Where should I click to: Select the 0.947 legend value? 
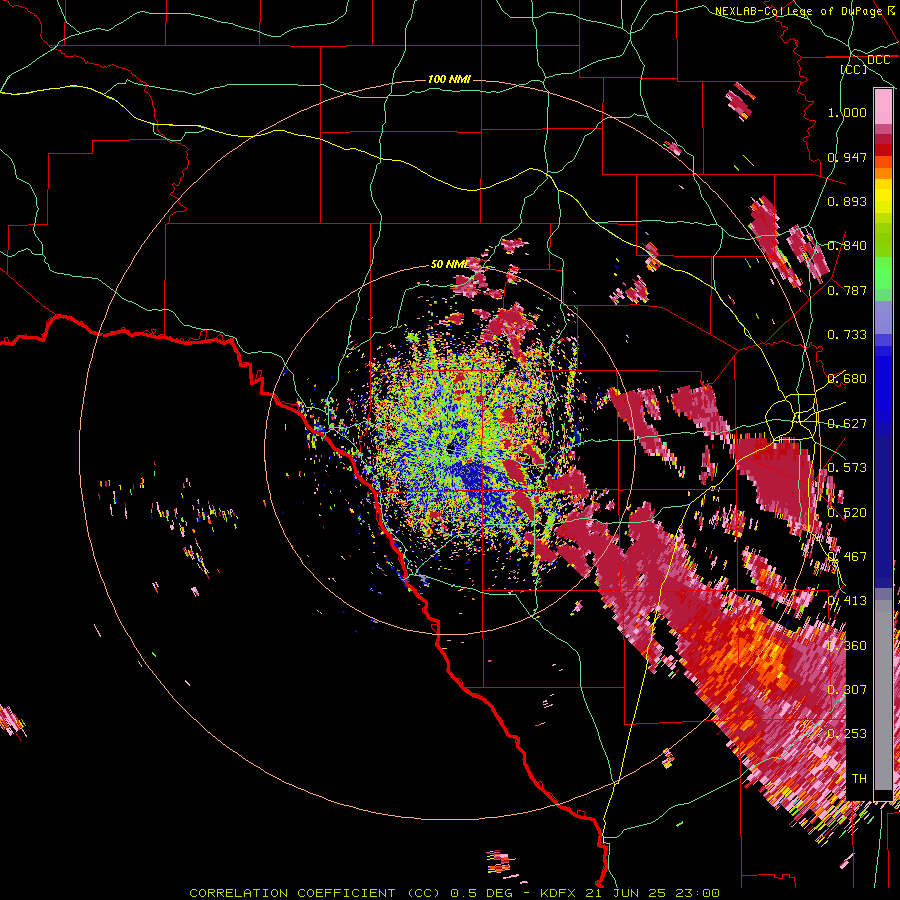847,157
